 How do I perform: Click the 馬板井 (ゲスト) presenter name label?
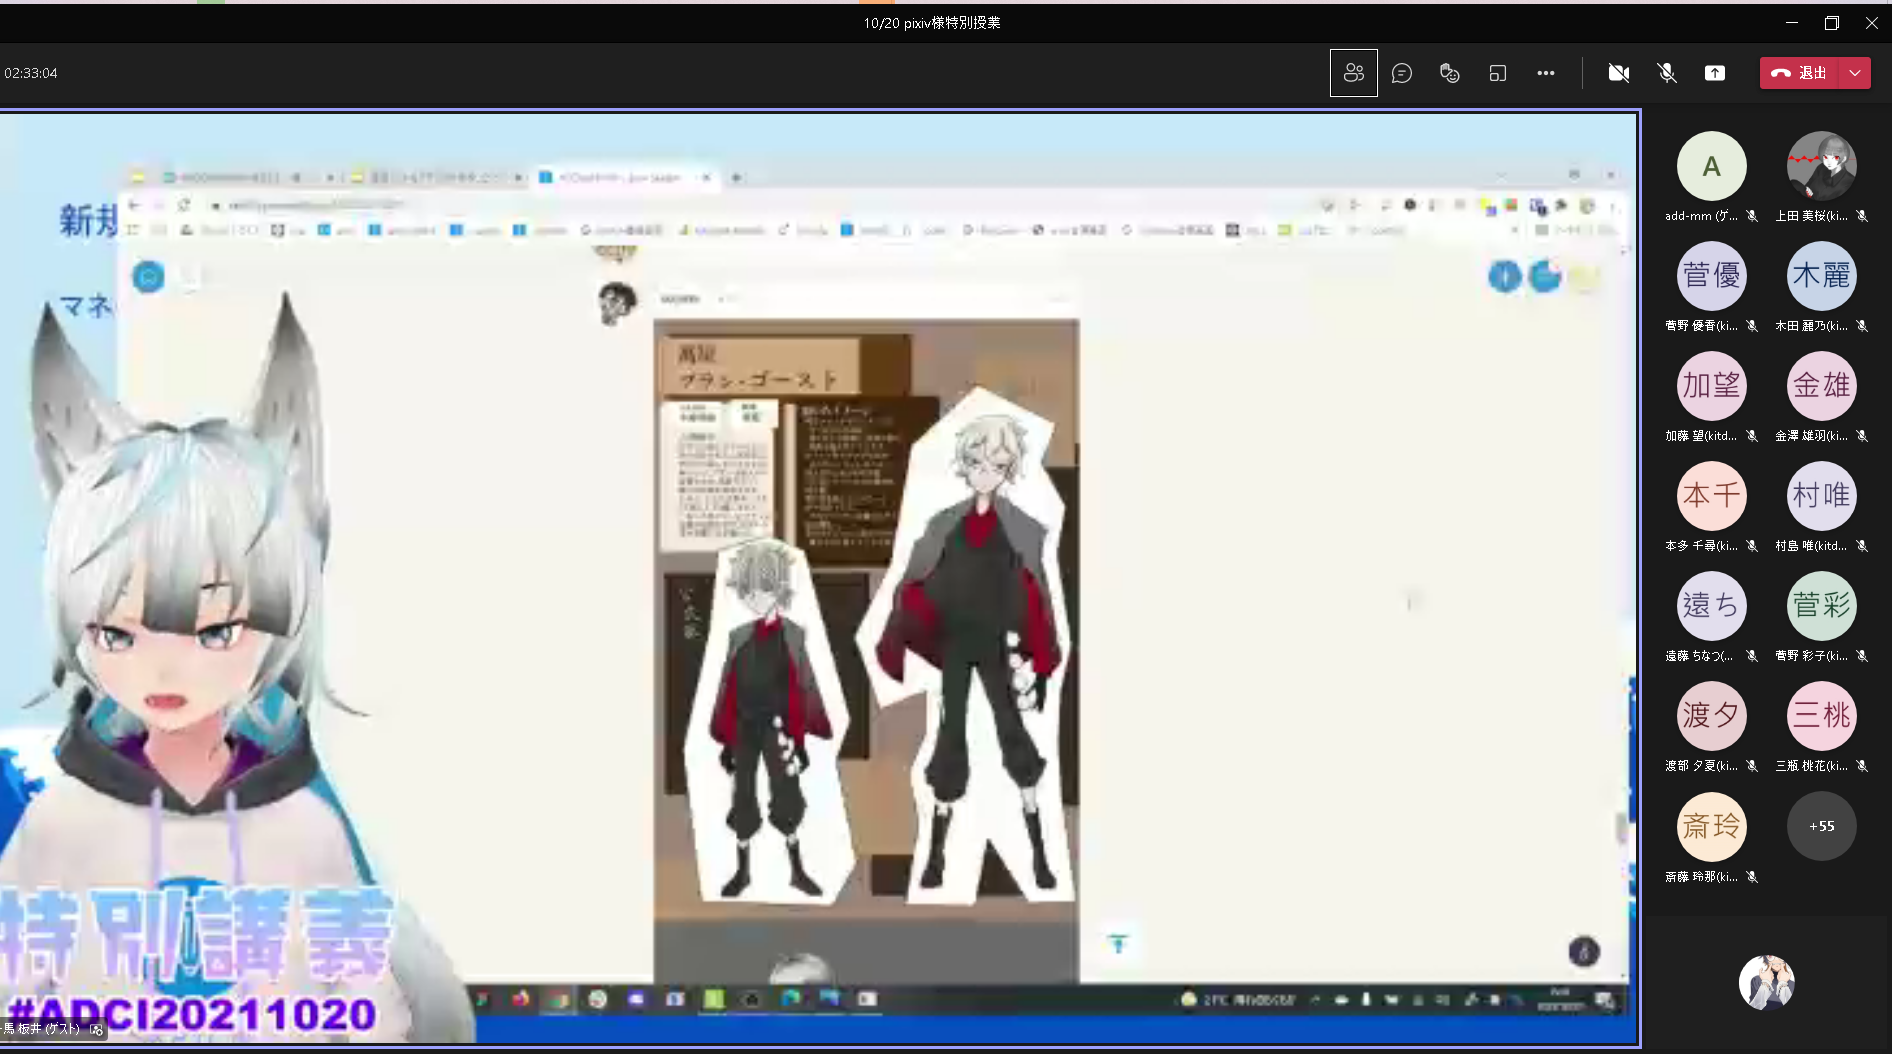(x=42, y=1029)
